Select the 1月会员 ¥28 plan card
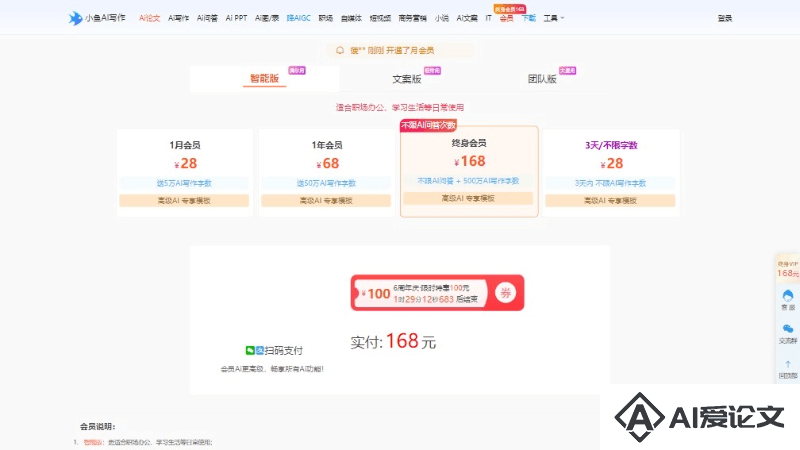 [x=185, y=173]
